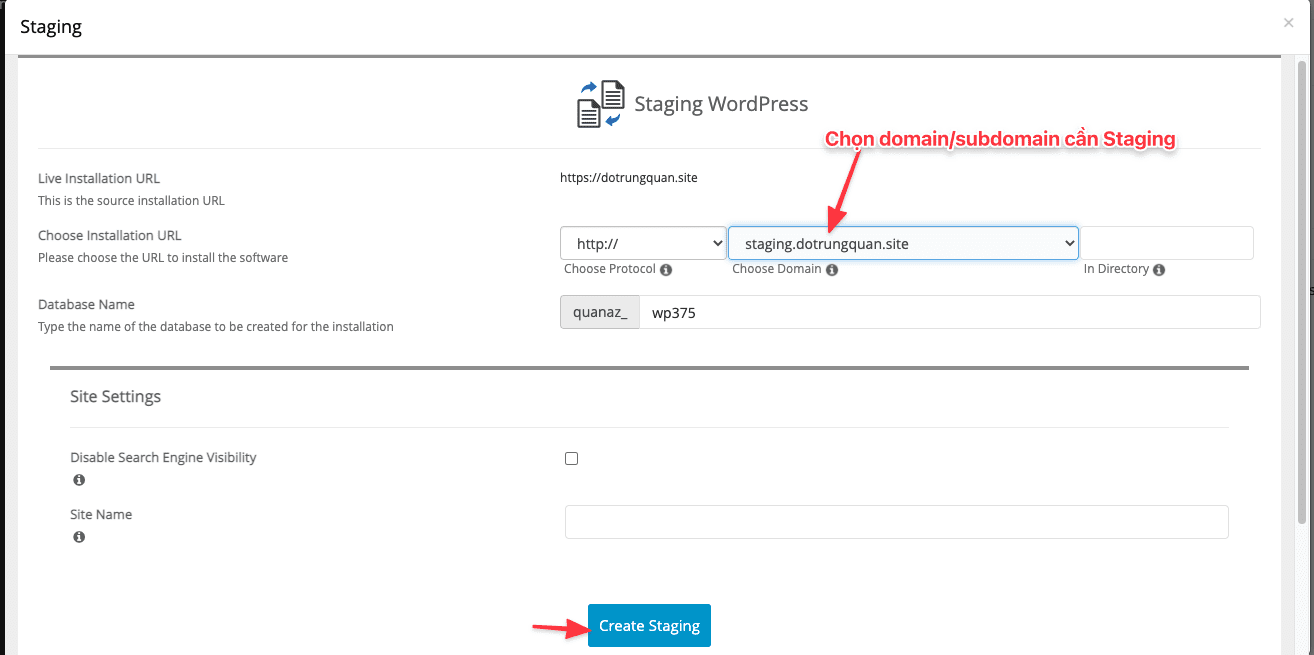Viewport: 1314px width, 655px height.
Task: Click the In Directory input field
Action: tap(1166, 242)
